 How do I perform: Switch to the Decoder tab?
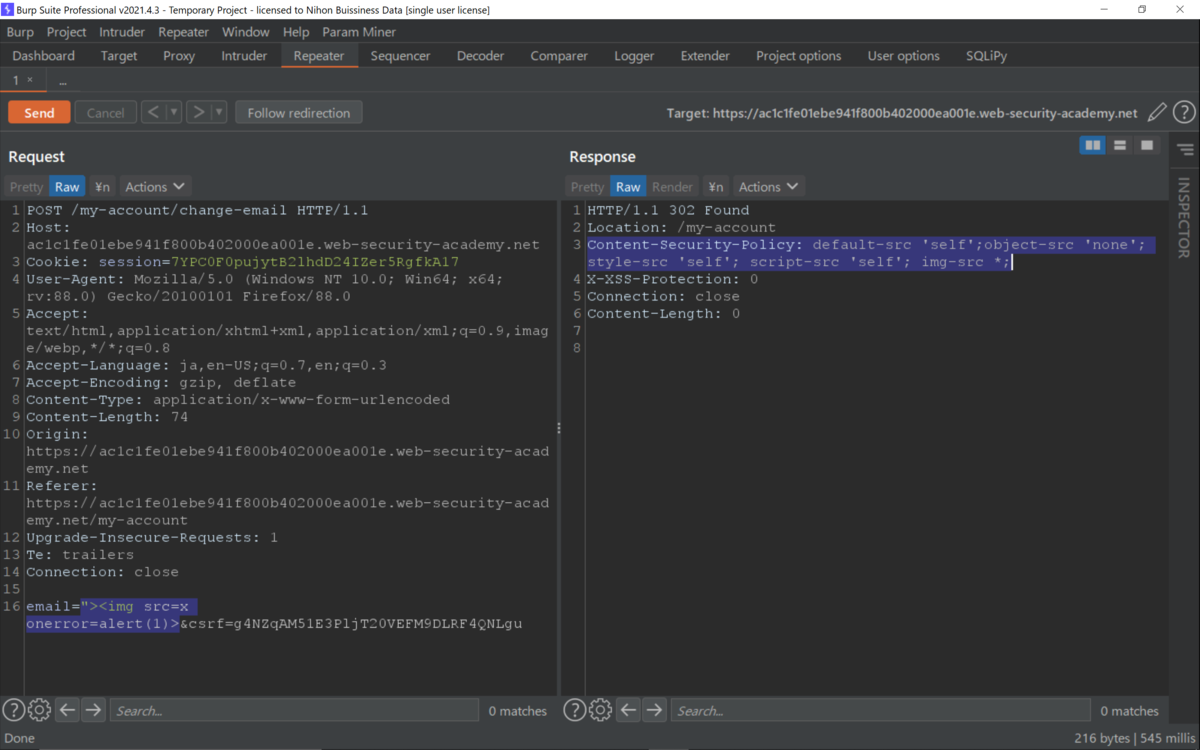click(x=480, y=56)
